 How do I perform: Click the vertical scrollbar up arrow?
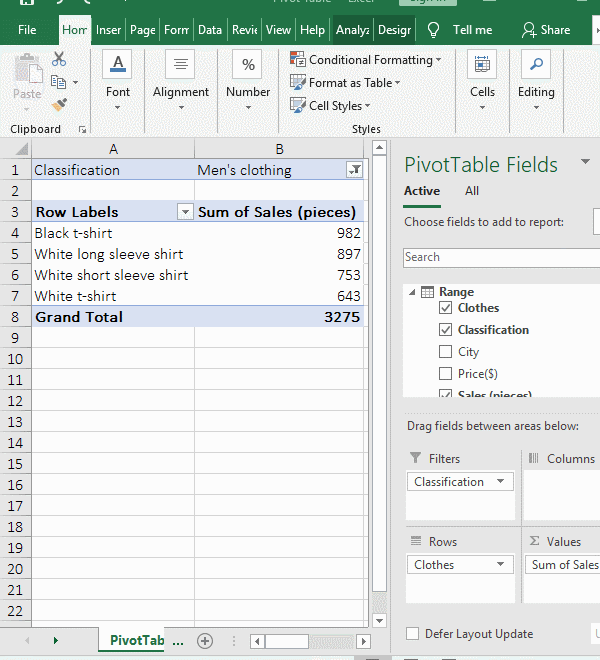379,147
